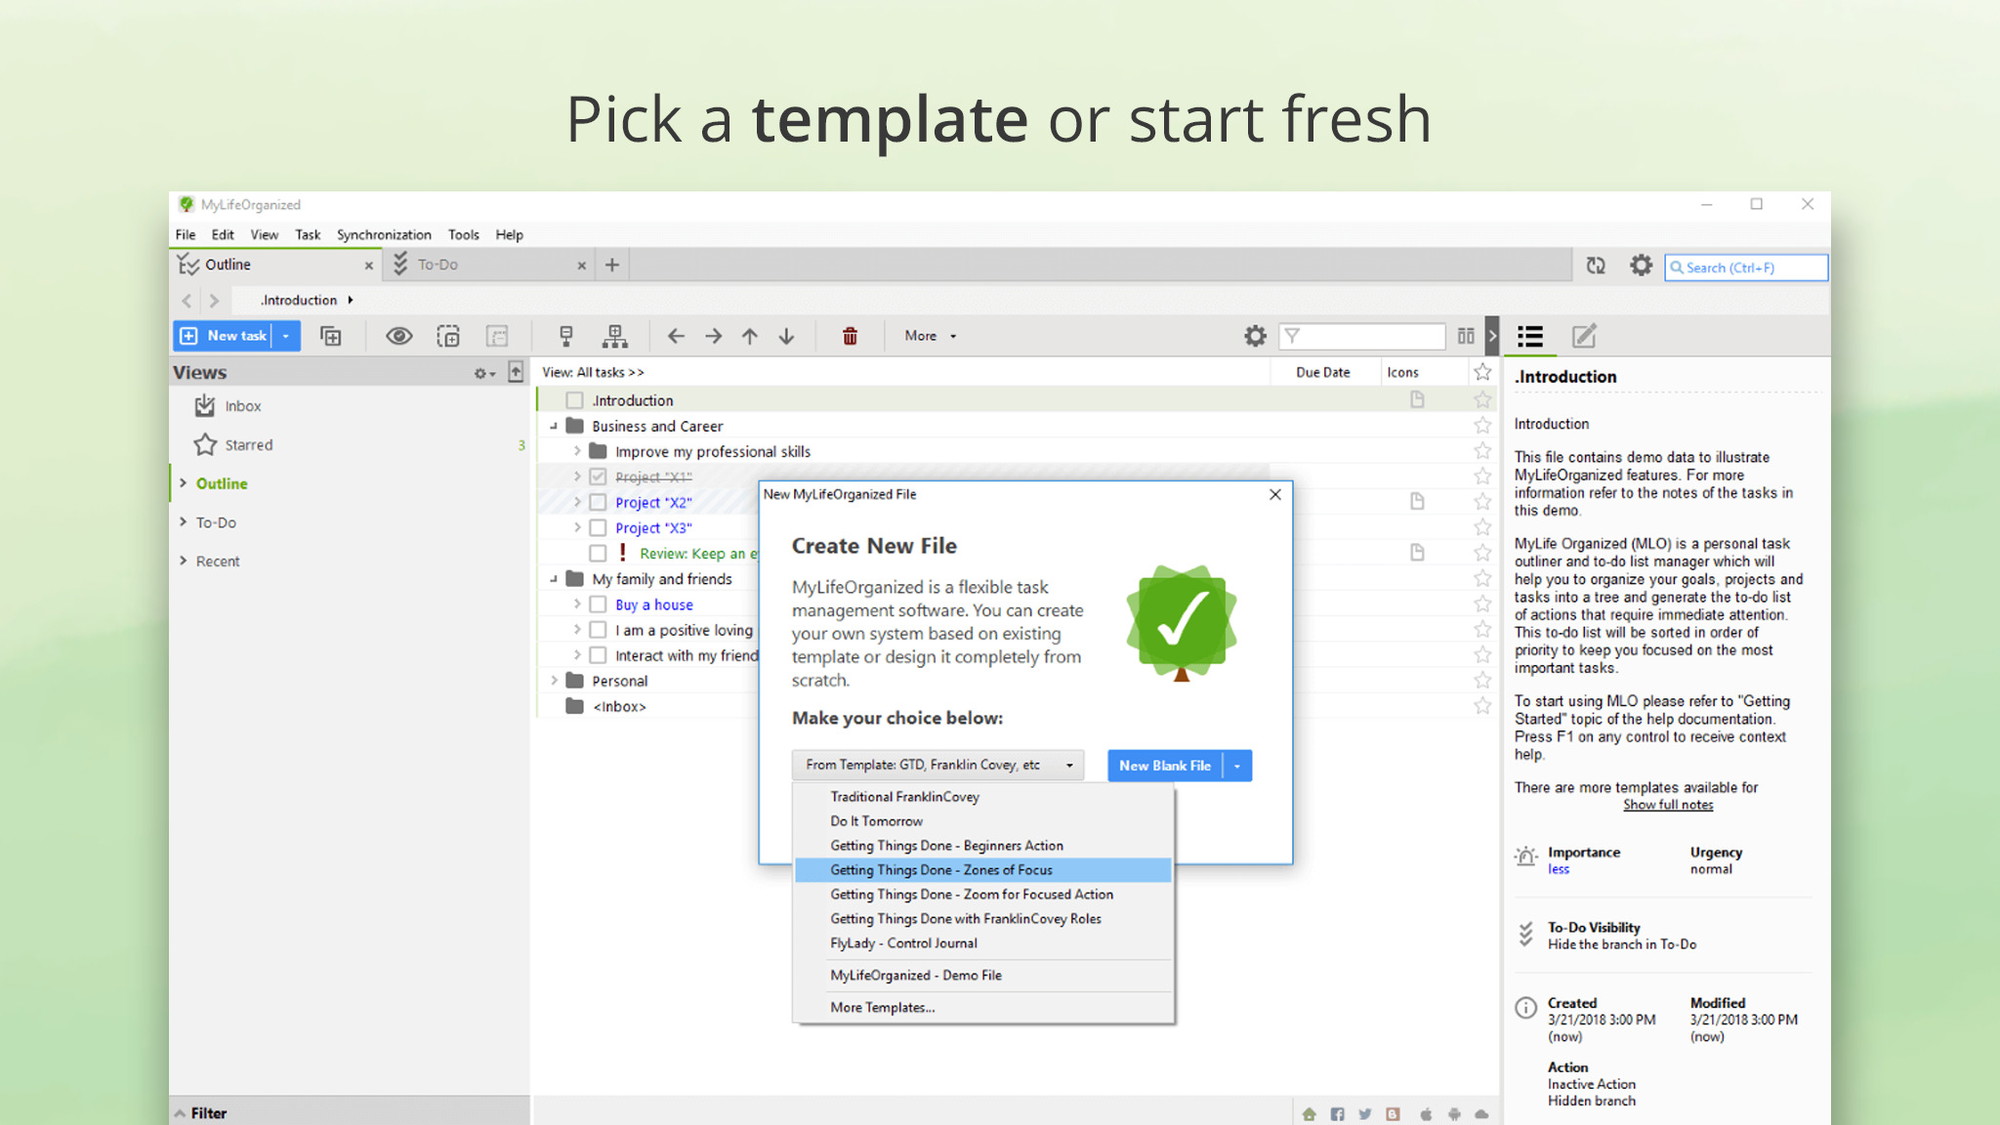Click the delete task trash icon

pyautogui.click(x=850, y=335)
